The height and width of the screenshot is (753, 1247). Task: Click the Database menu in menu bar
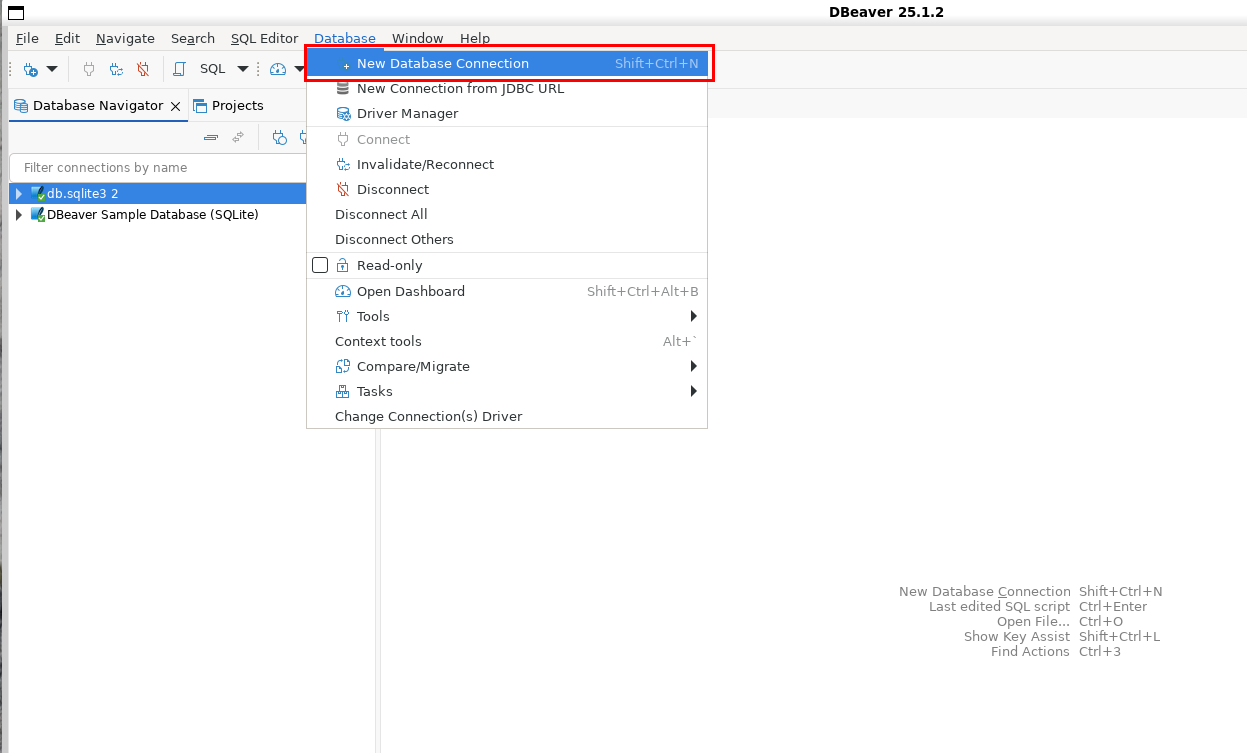[345, 38]
